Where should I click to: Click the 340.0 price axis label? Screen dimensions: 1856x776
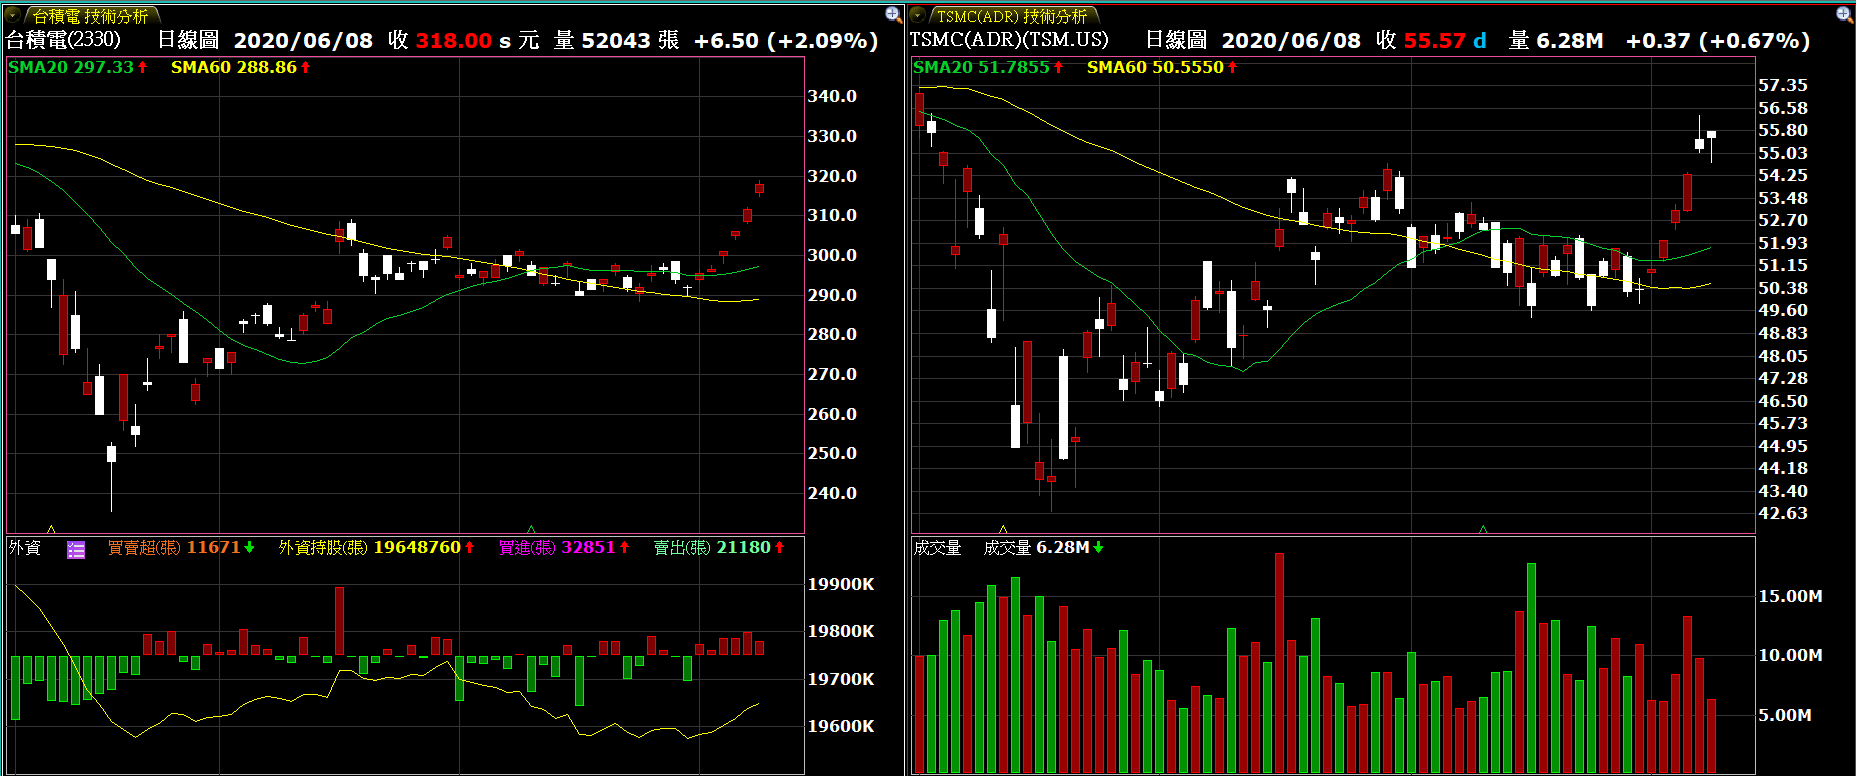tap(832, 96)
